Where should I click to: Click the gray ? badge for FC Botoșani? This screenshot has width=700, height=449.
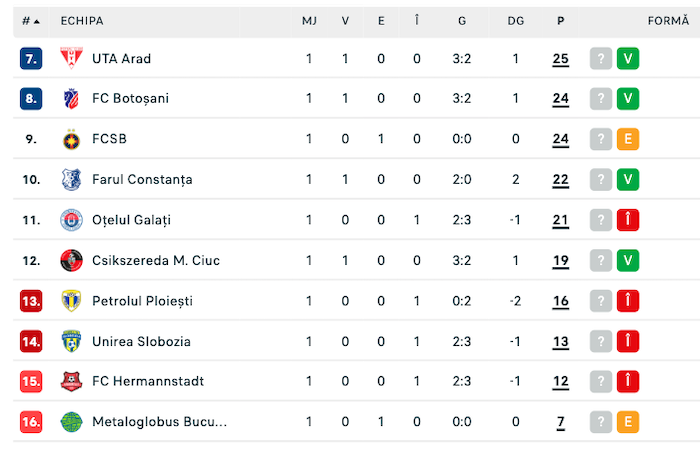coord(600,99)
